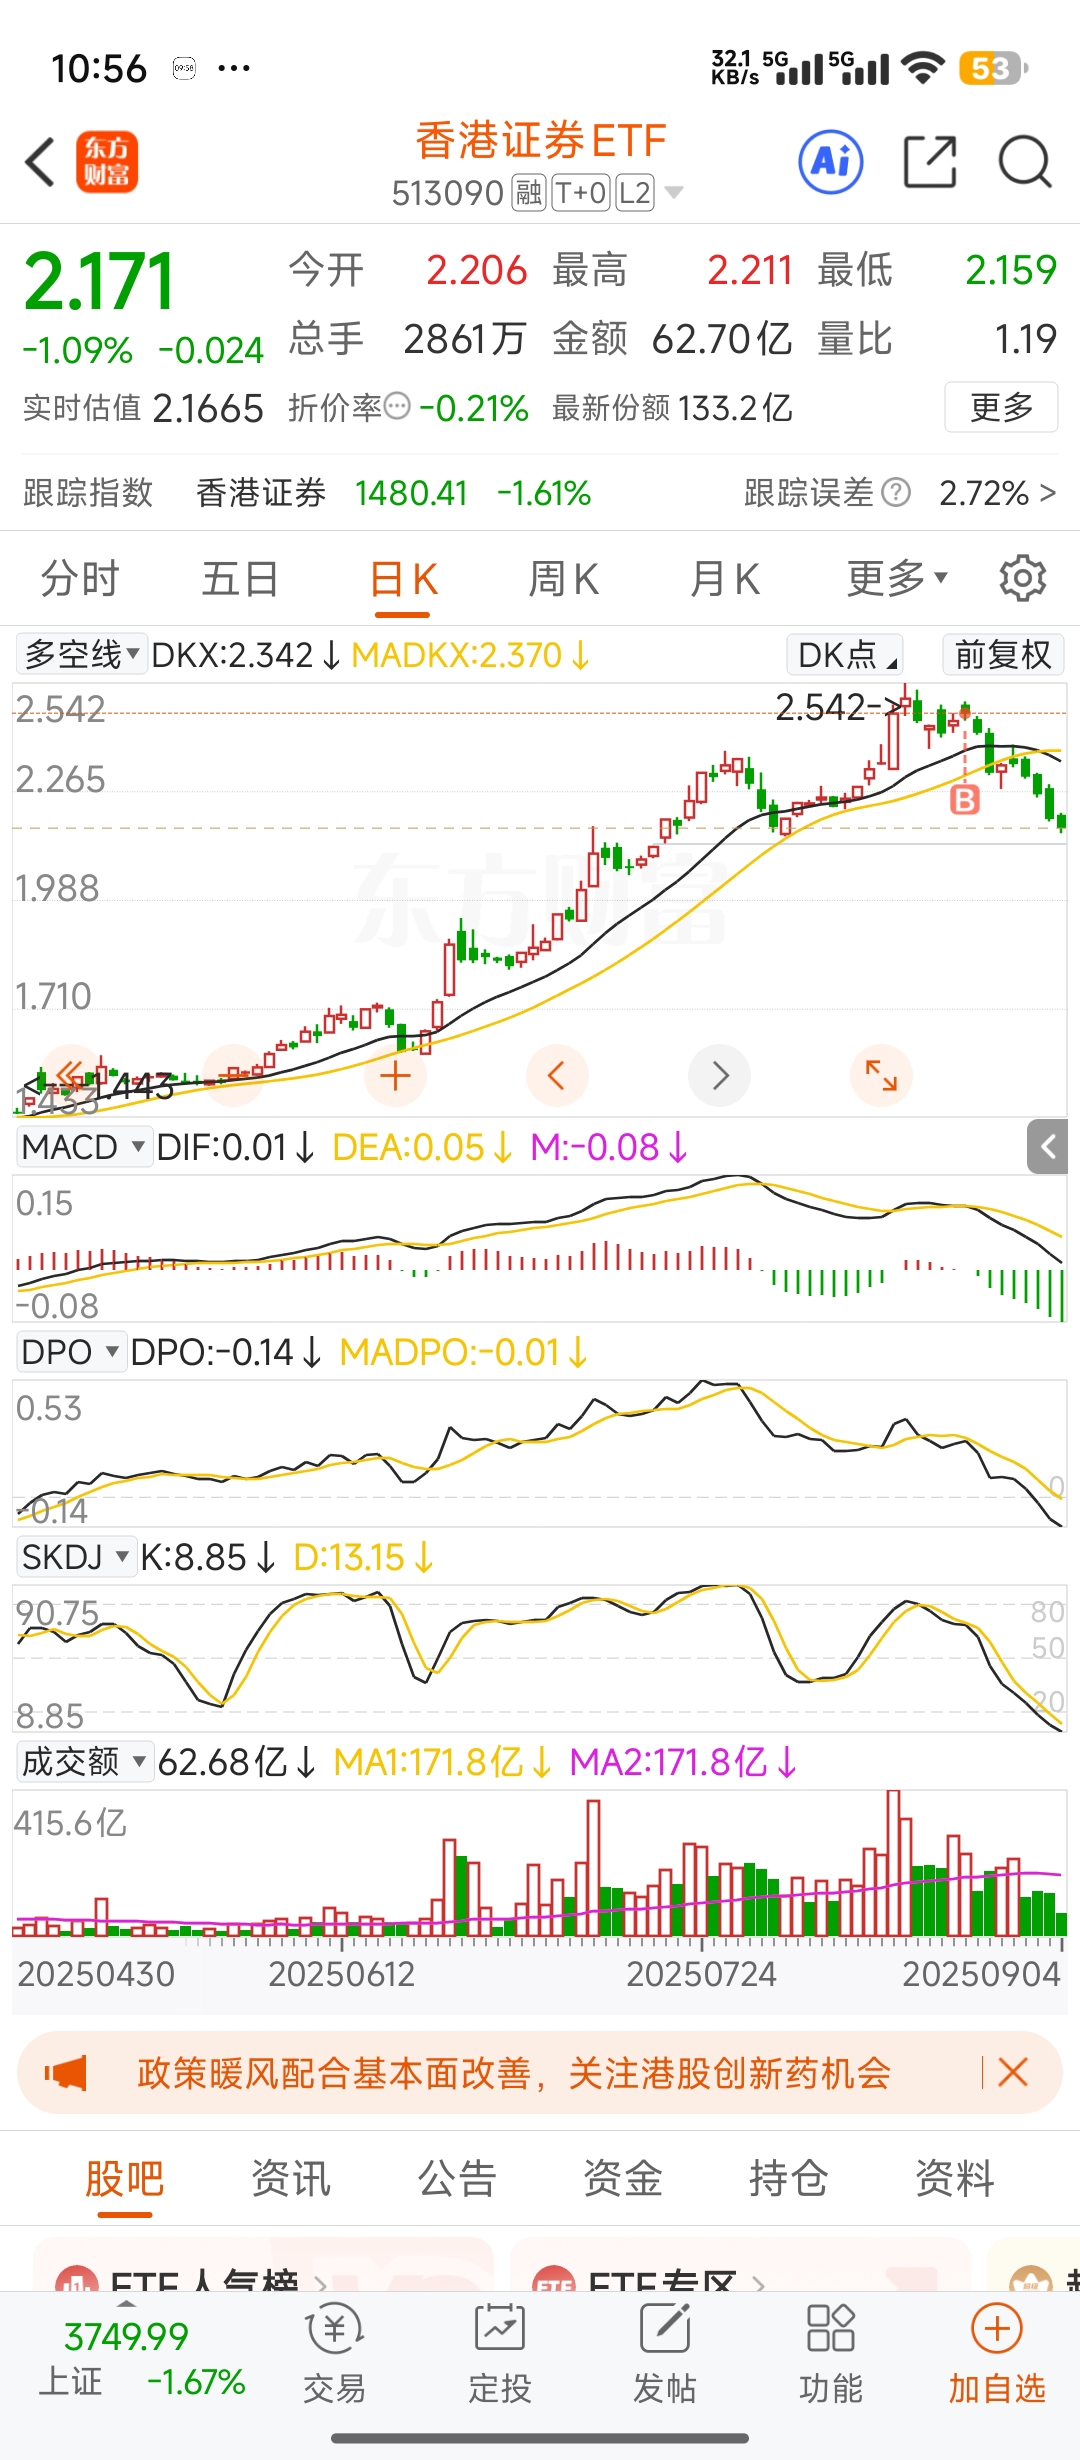Jump to earliest candles double-arrow
1080x2460 pixels.
click(x=70, y=1076)
